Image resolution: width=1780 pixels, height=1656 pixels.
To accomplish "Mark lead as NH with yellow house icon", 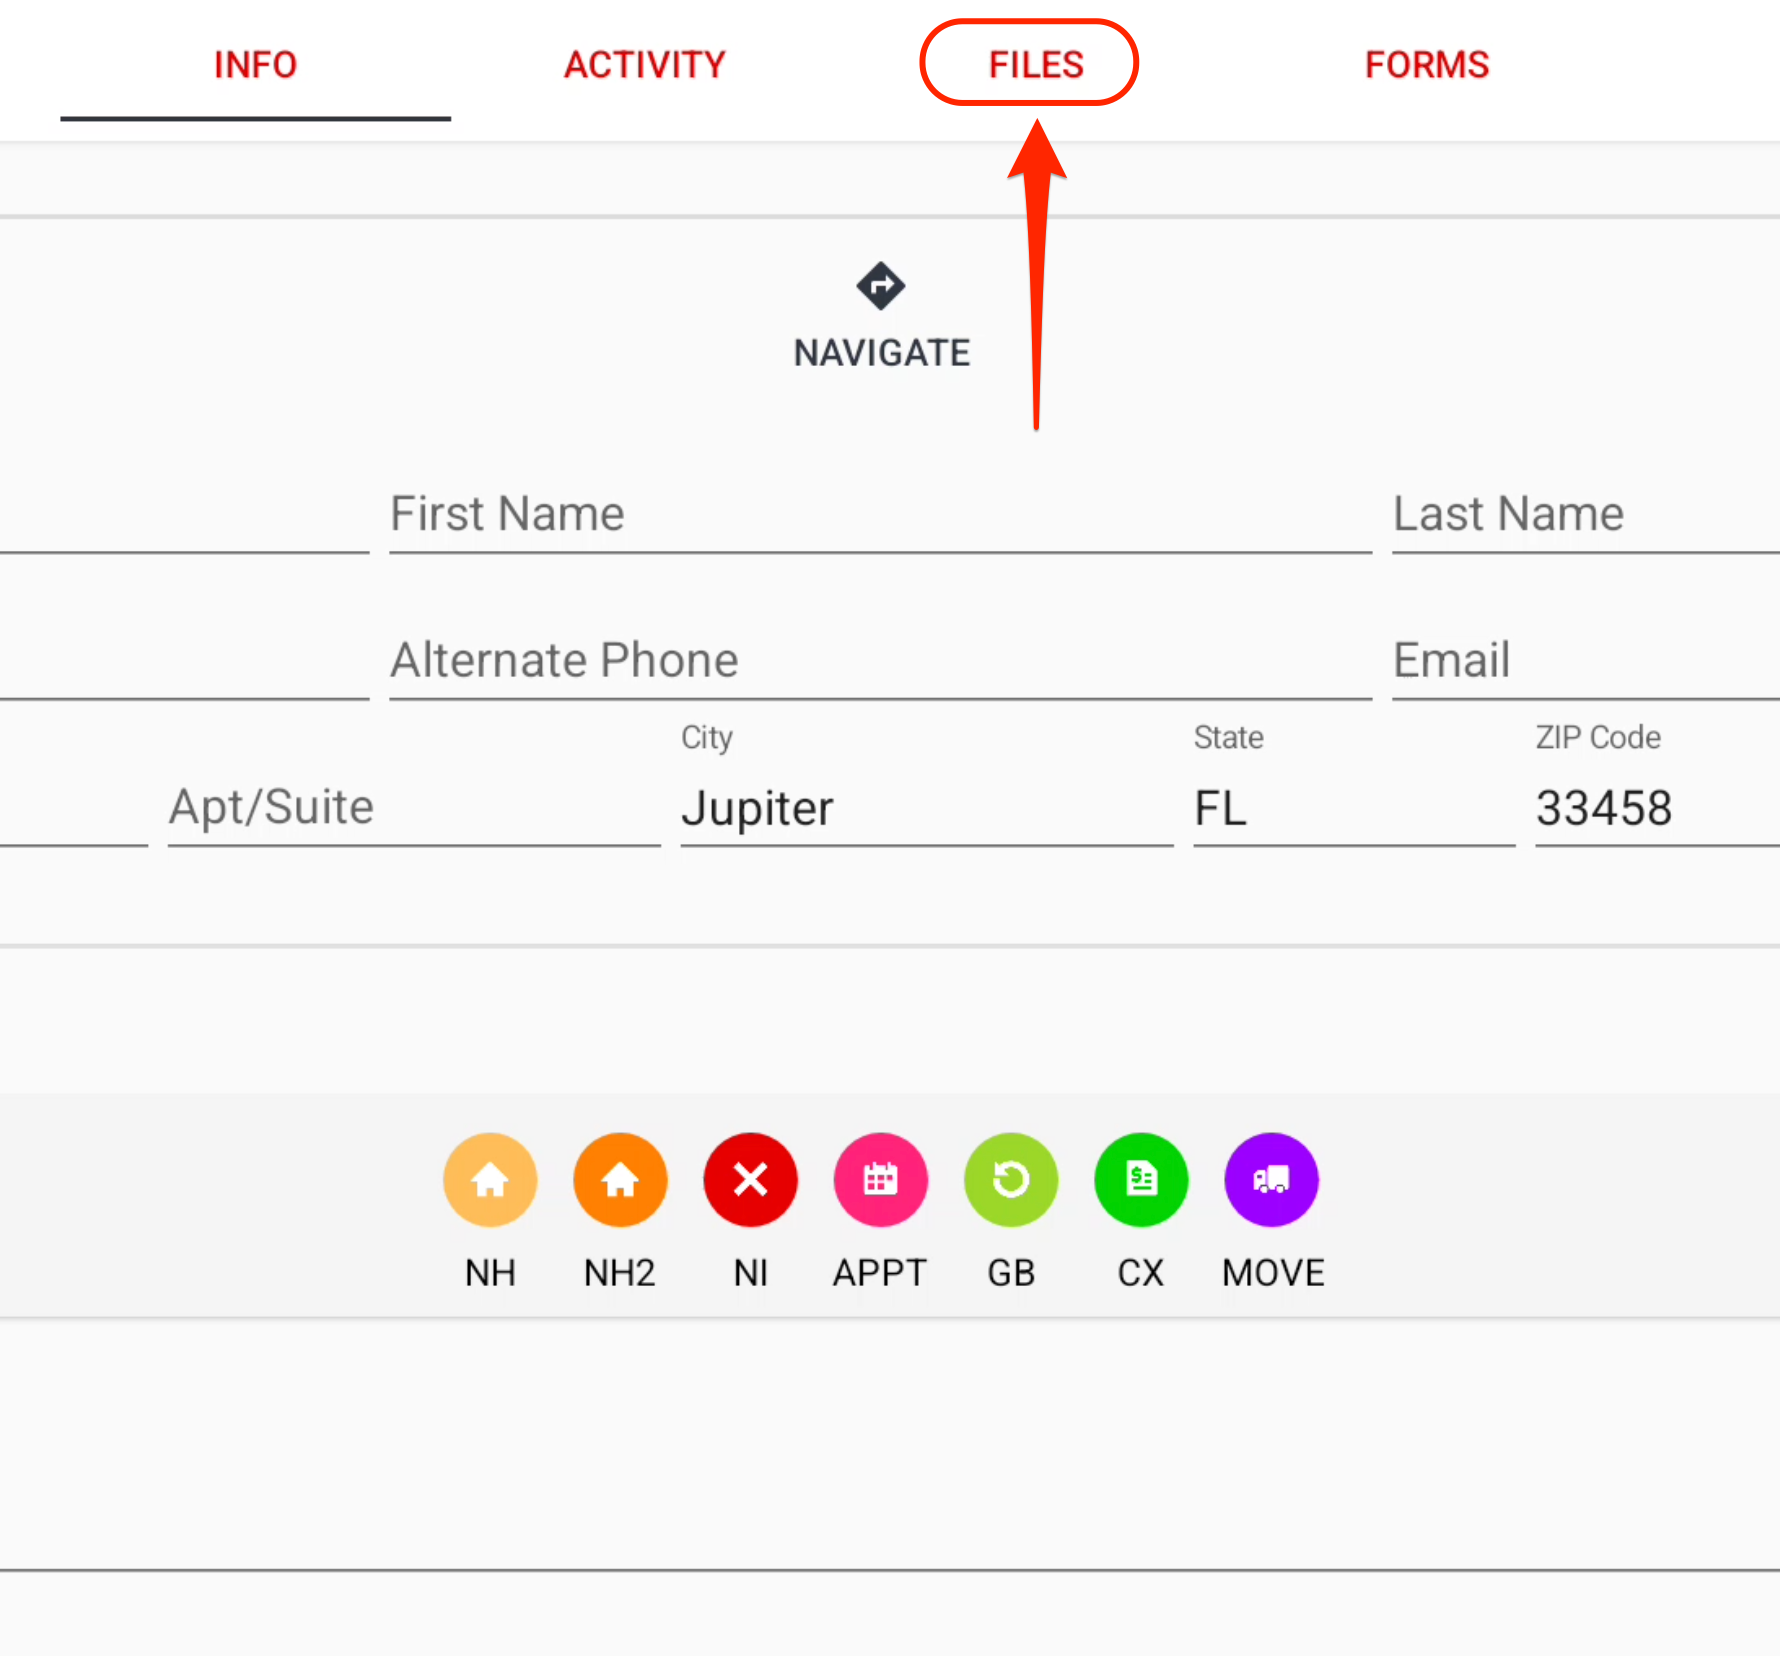I will click(490, 1180).
